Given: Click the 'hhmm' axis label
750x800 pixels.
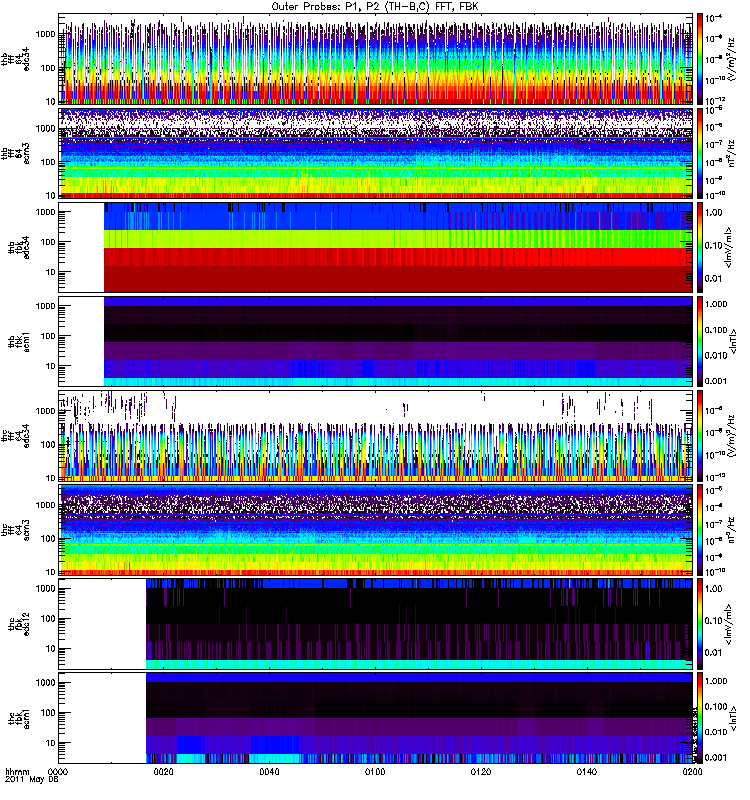Looking at the screenshot, I should [17, 772].
